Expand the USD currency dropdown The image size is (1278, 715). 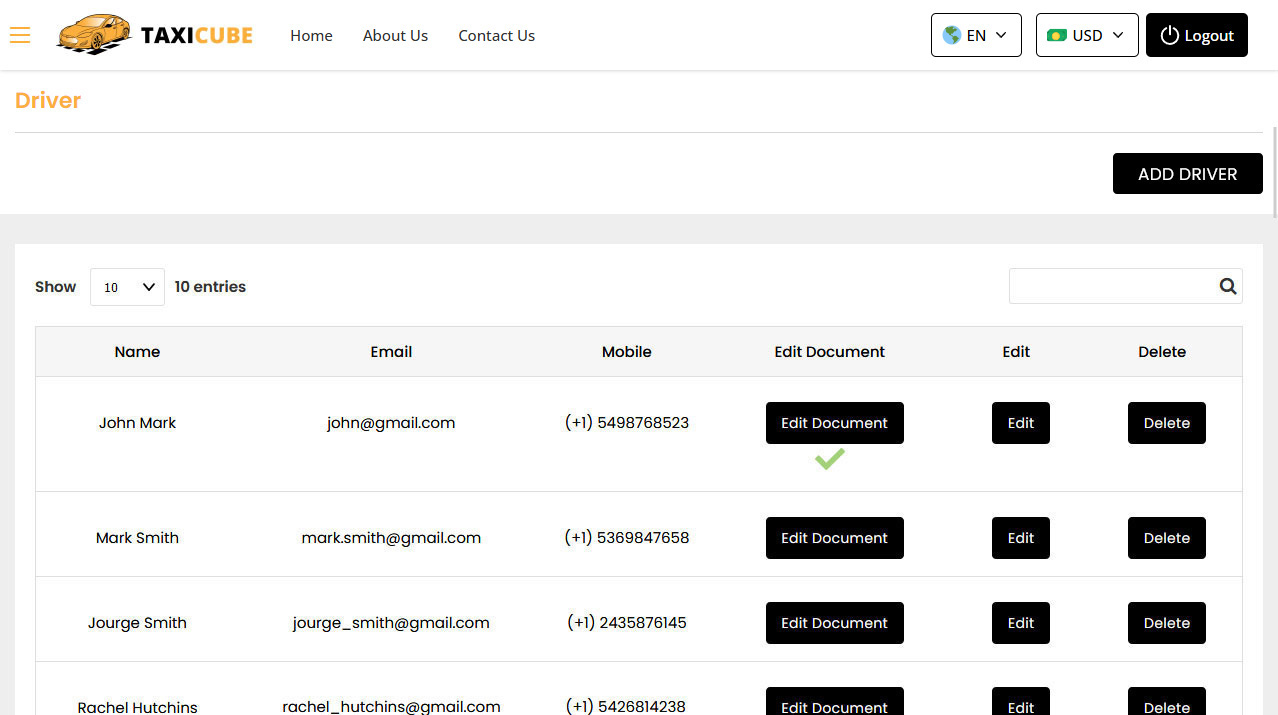1087,35
